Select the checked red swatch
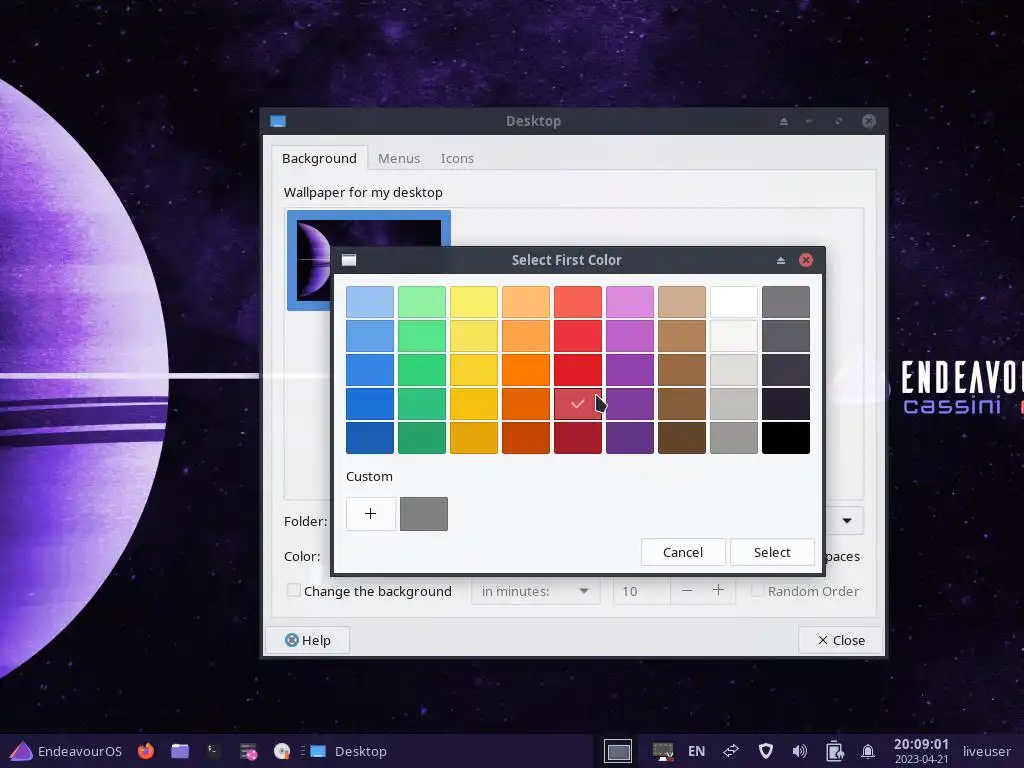 [577, 404]
